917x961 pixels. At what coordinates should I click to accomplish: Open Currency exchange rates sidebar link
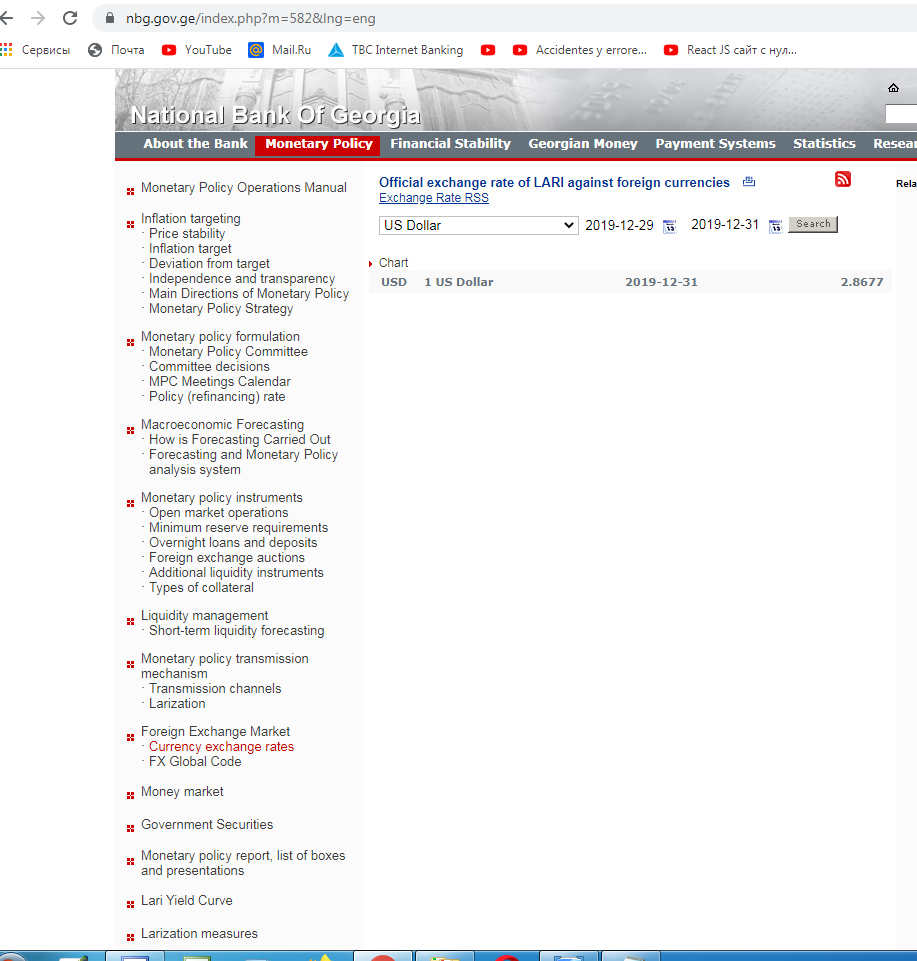pyautogui.click(x=221, y=747)
